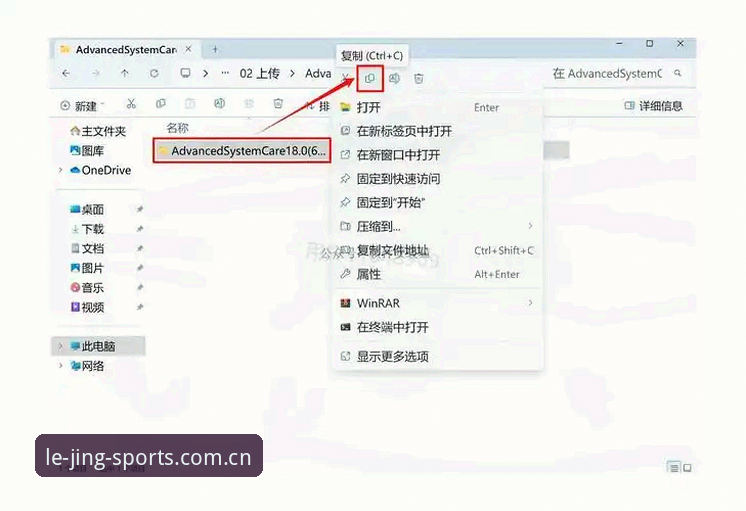
Task: Unpin 下载 using its pin icon
Action: pos(139,229)
